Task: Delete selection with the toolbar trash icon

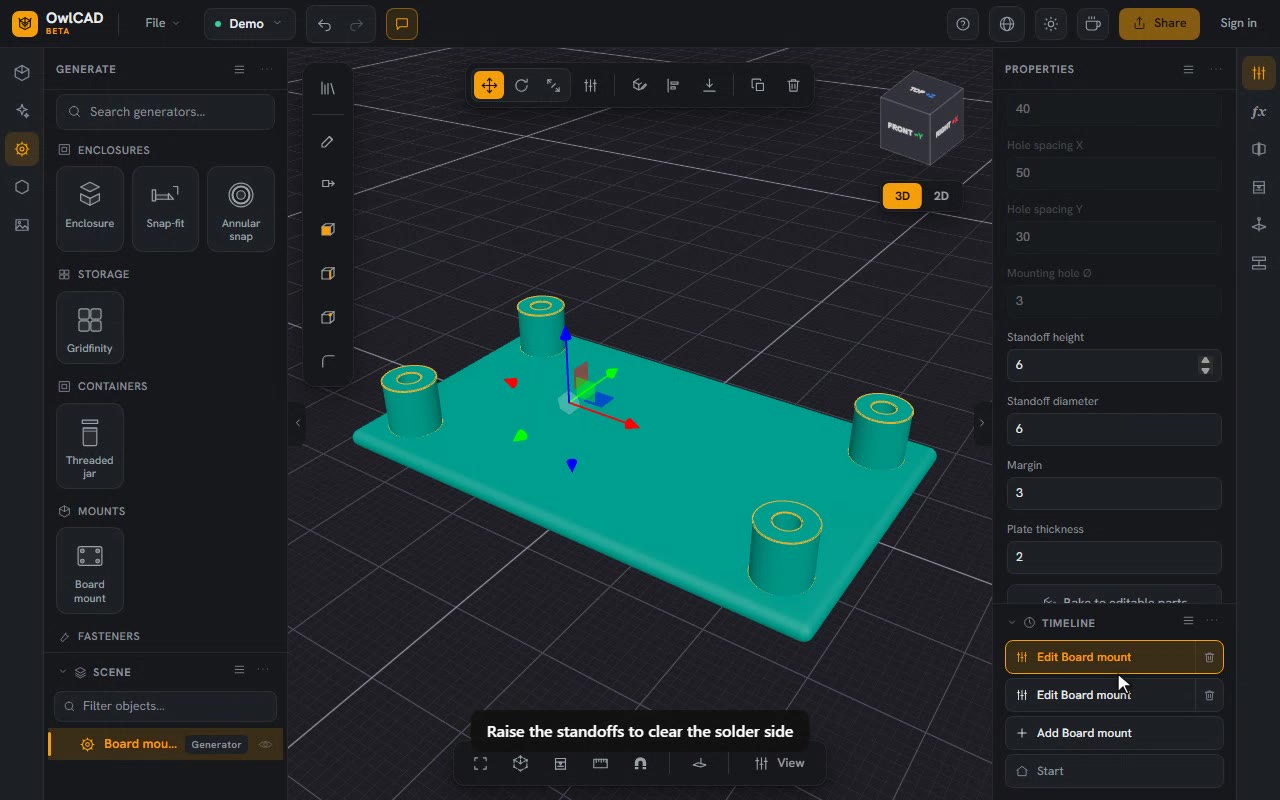Action: point(793,85)
